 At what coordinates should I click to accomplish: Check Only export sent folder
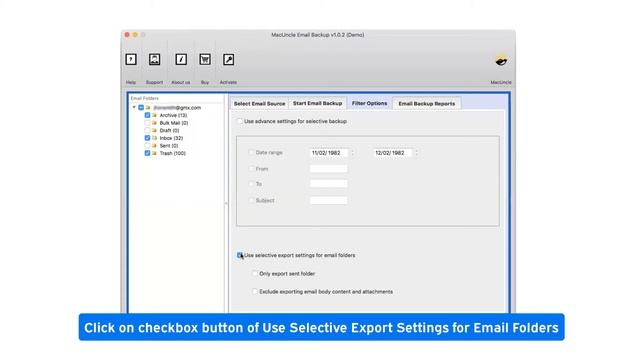255,273
